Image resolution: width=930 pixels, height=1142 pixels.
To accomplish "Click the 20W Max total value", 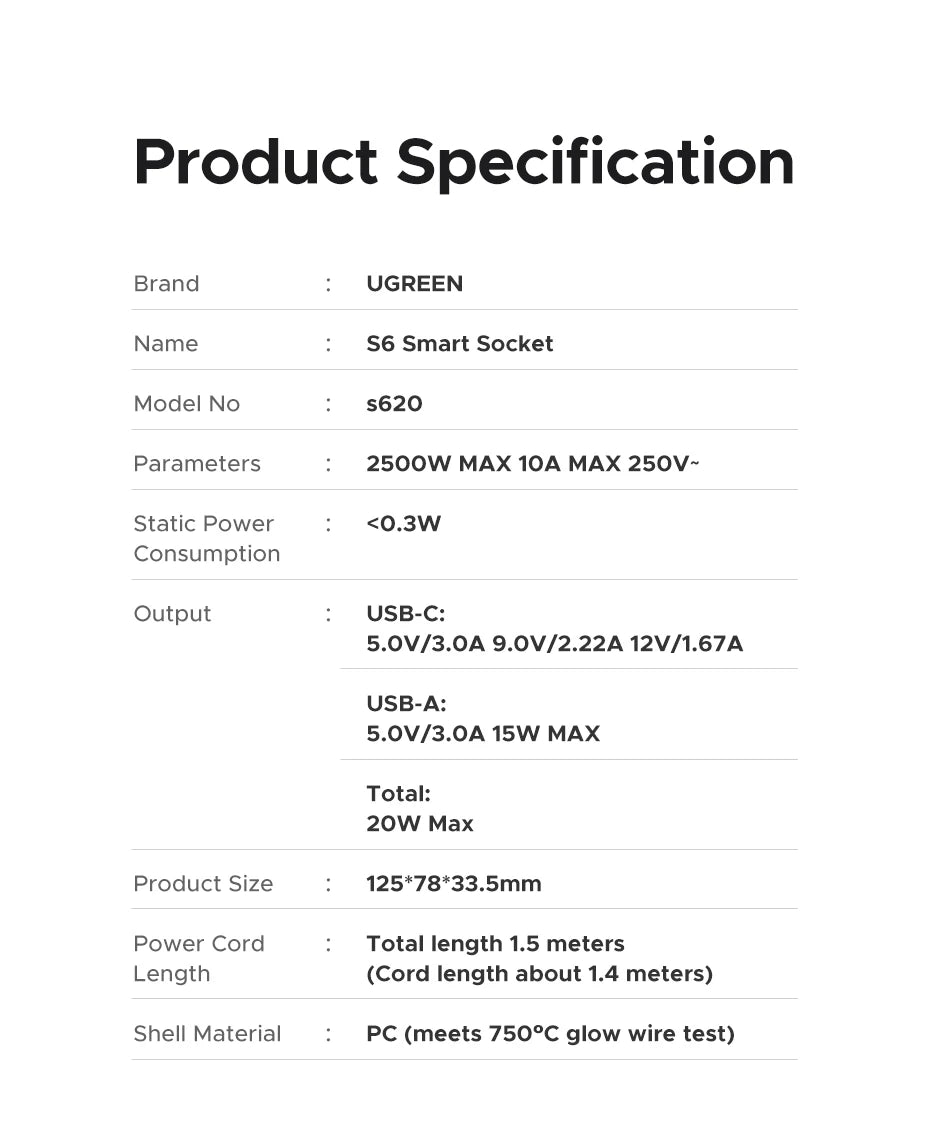I will 419,824.
